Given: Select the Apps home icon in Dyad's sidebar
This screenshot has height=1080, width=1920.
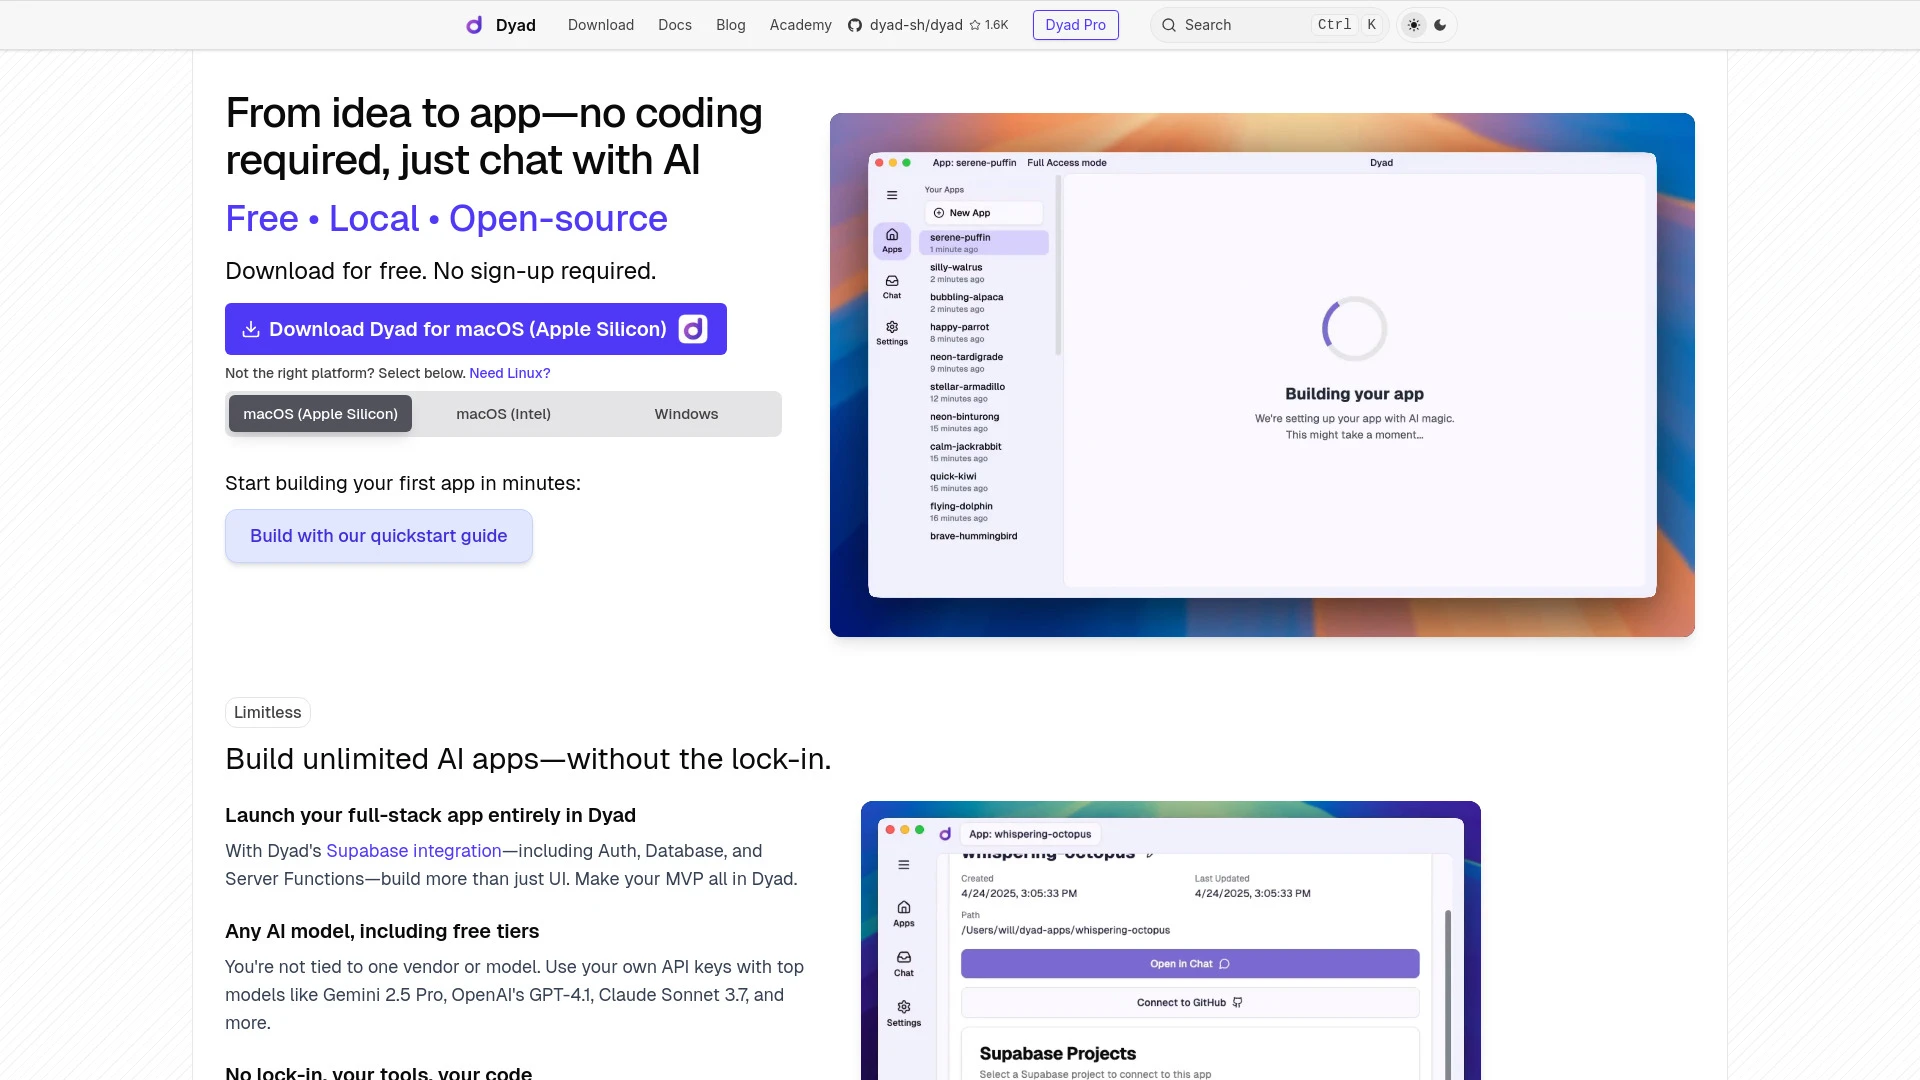Looking at the screenshot, I should point(891,237).
